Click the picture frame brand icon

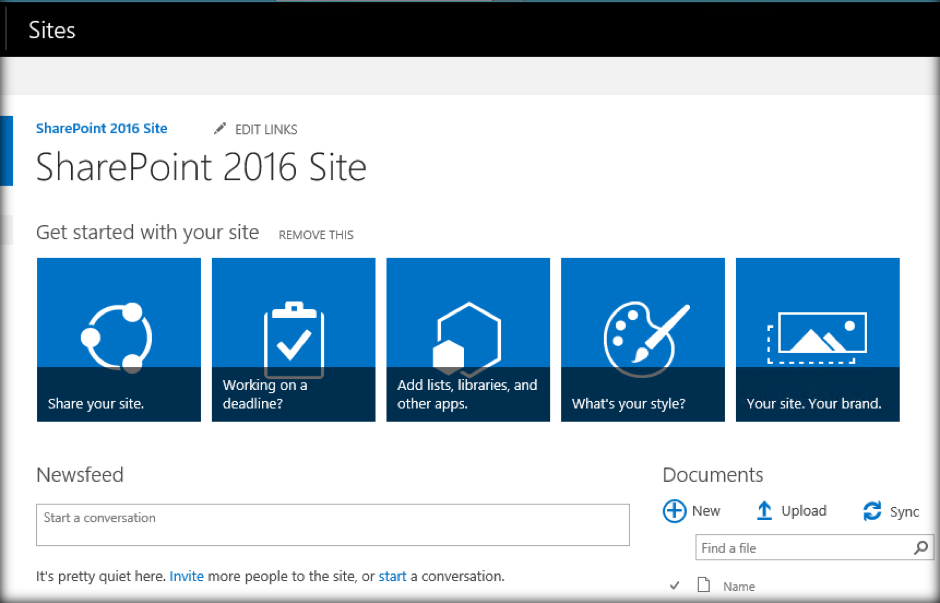click(817, 337)
